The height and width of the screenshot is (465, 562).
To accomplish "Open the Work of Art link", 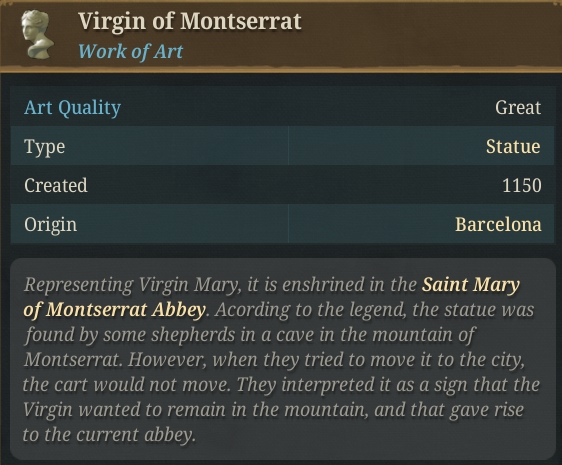I will pos(130,52).
